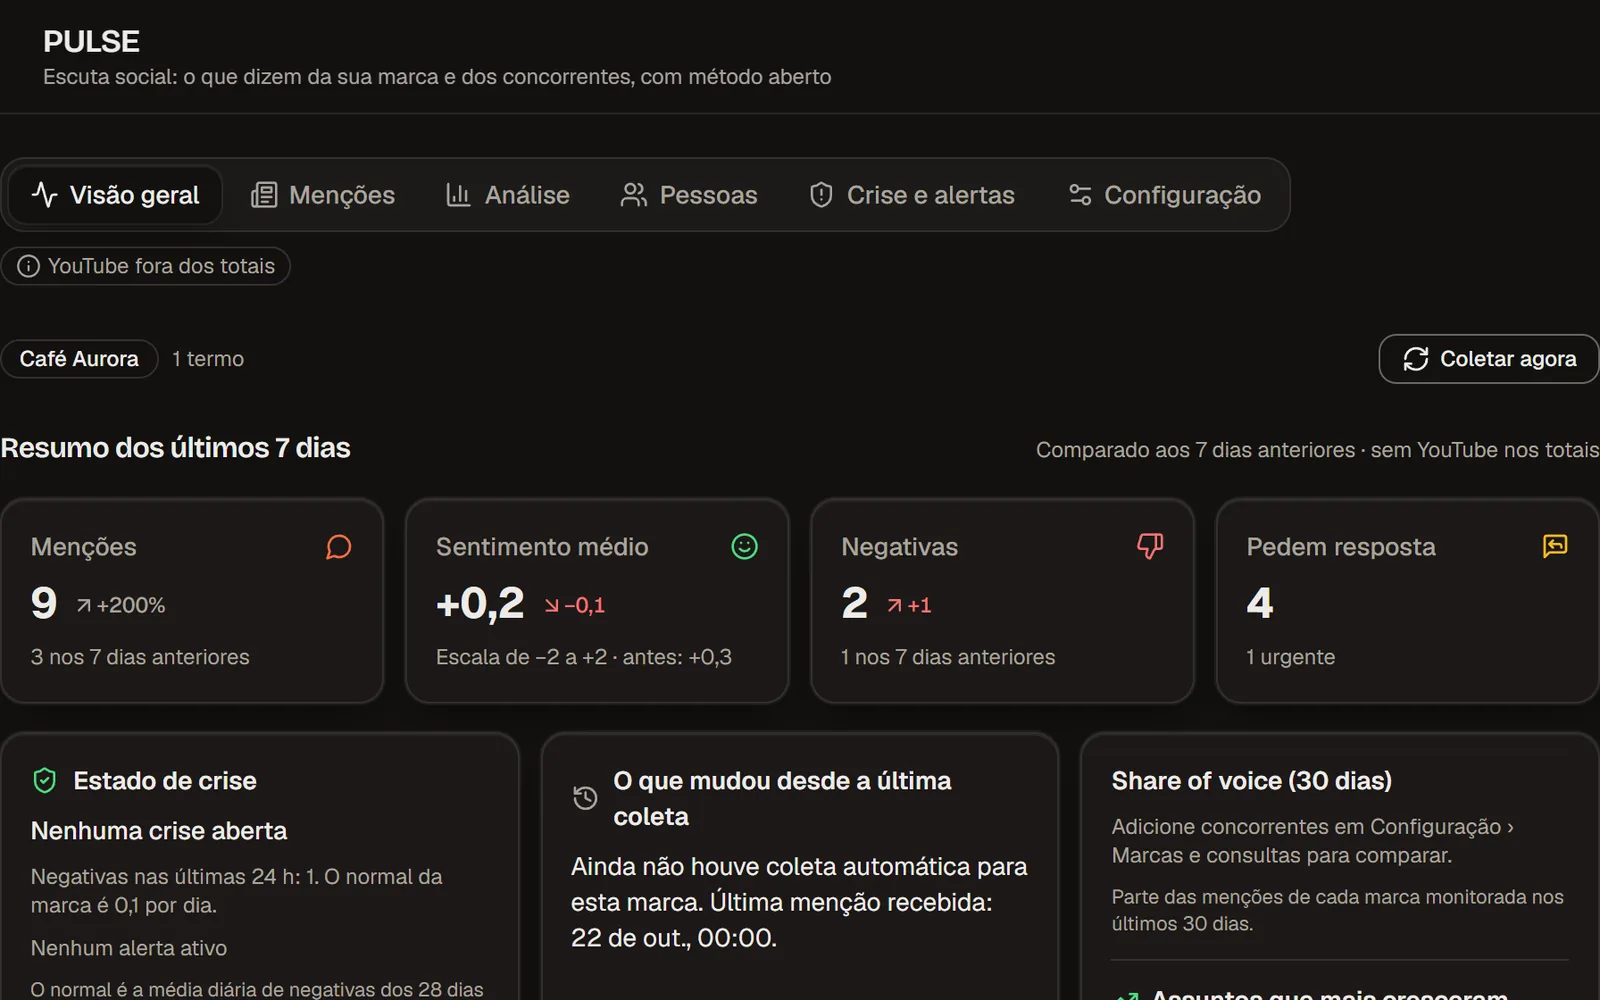1600x1000 pixels.
Task: Click the thumbs-down icon on Negativas card
Action: coord(1150,546)
